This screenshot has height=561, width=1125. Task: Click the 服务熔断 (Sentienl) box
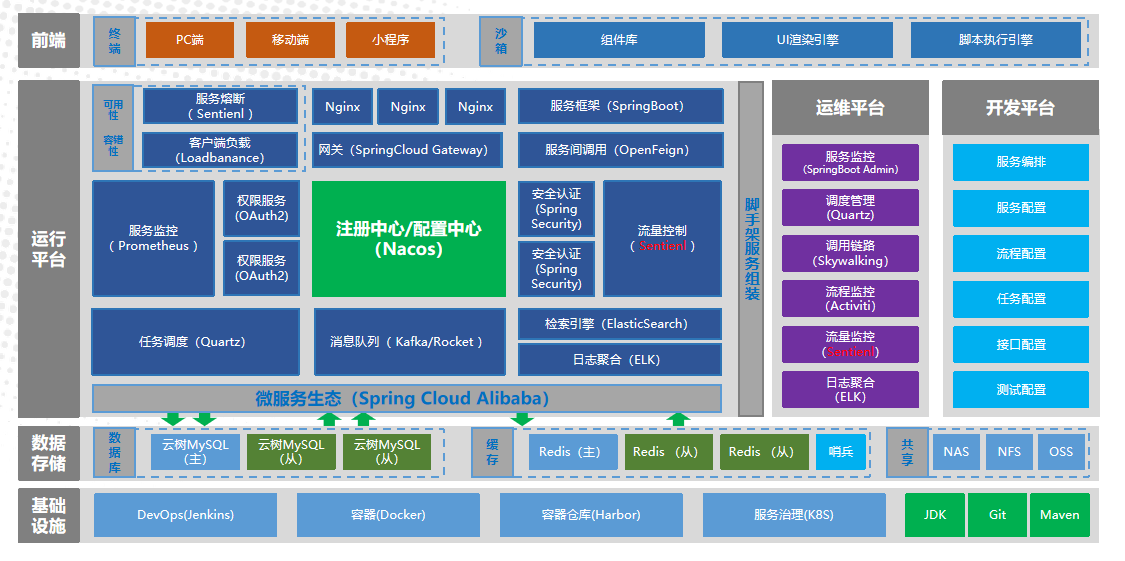pos(220,106)
